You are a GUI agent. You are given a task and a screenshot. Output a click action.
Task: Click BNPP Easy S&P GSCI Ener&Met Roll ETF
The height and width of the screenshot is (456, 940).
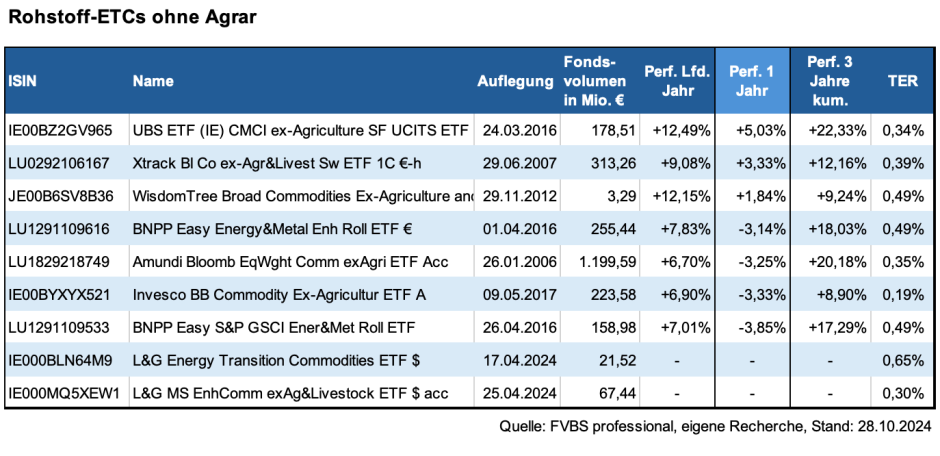pos(273,327)
